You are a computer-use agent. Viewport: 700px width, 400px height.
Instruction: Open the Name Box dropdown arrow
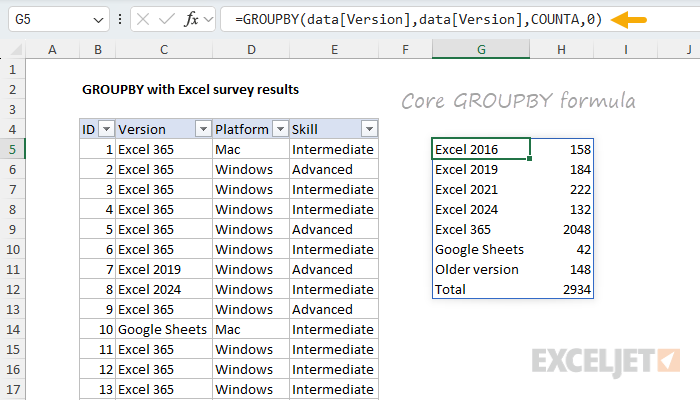(98, 20)
